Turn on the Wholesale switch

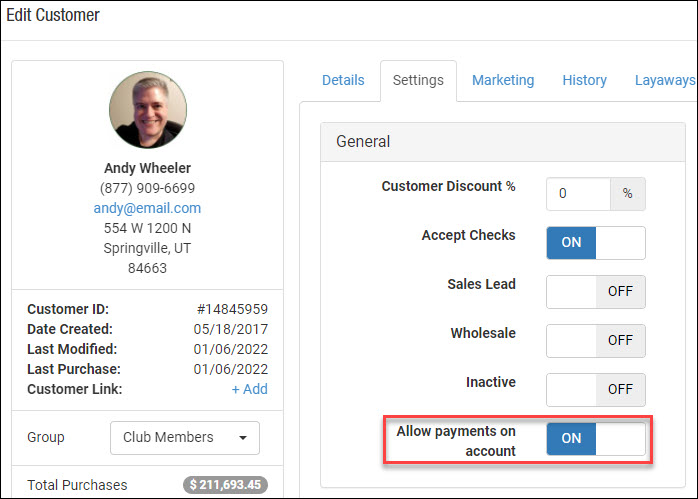(596, 341)
